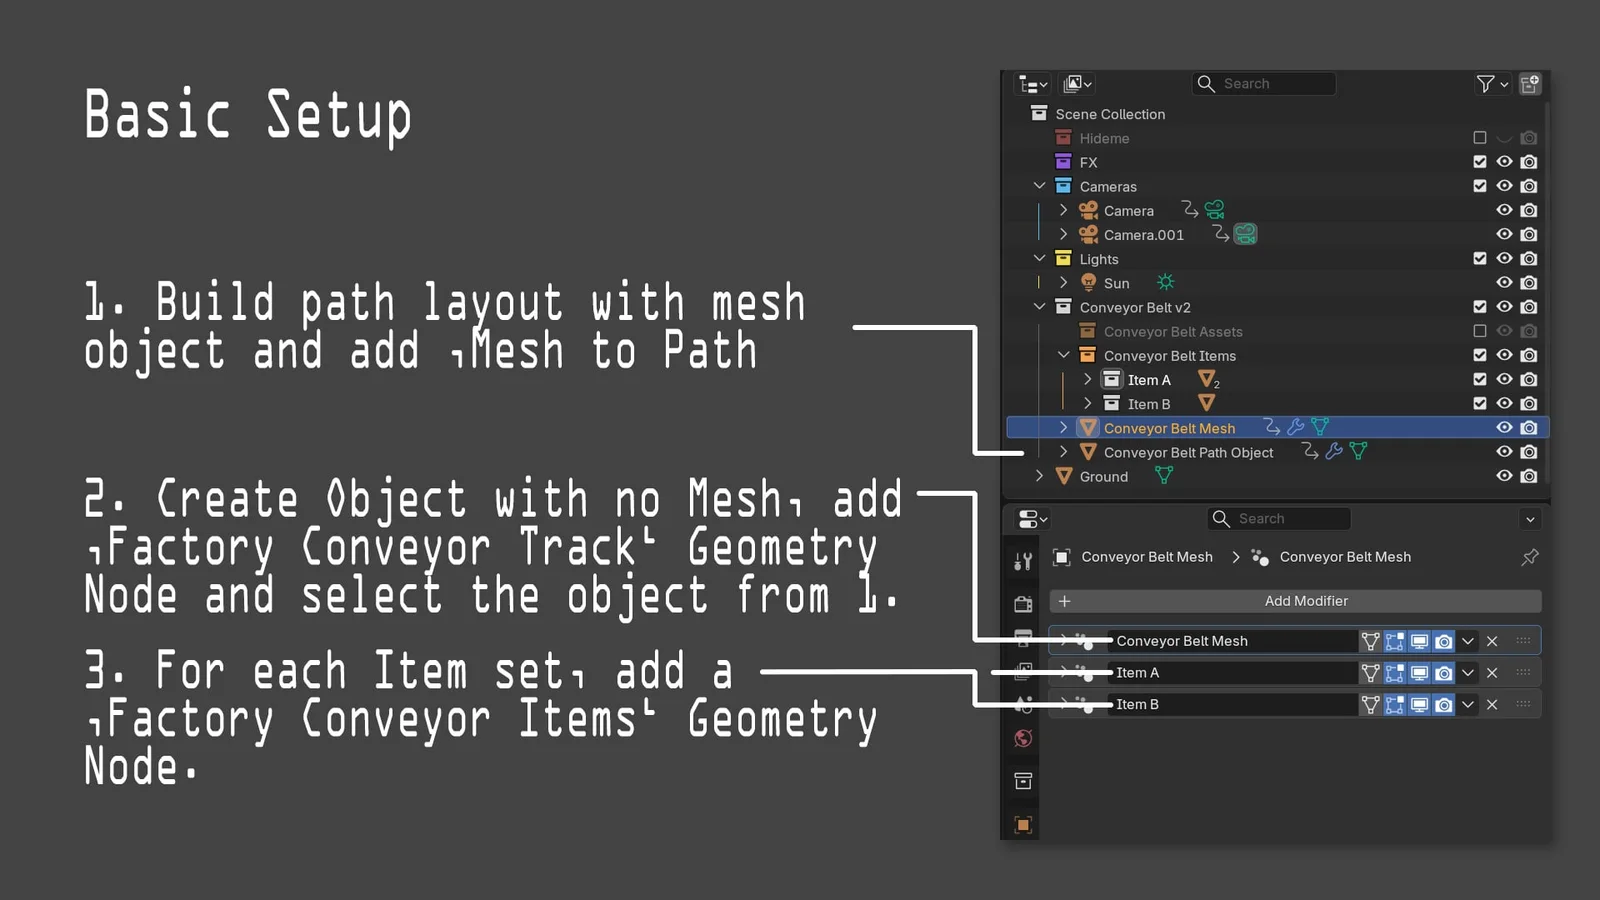
Task: Open the outliner display mode selector
Action: click(1032, 83)
